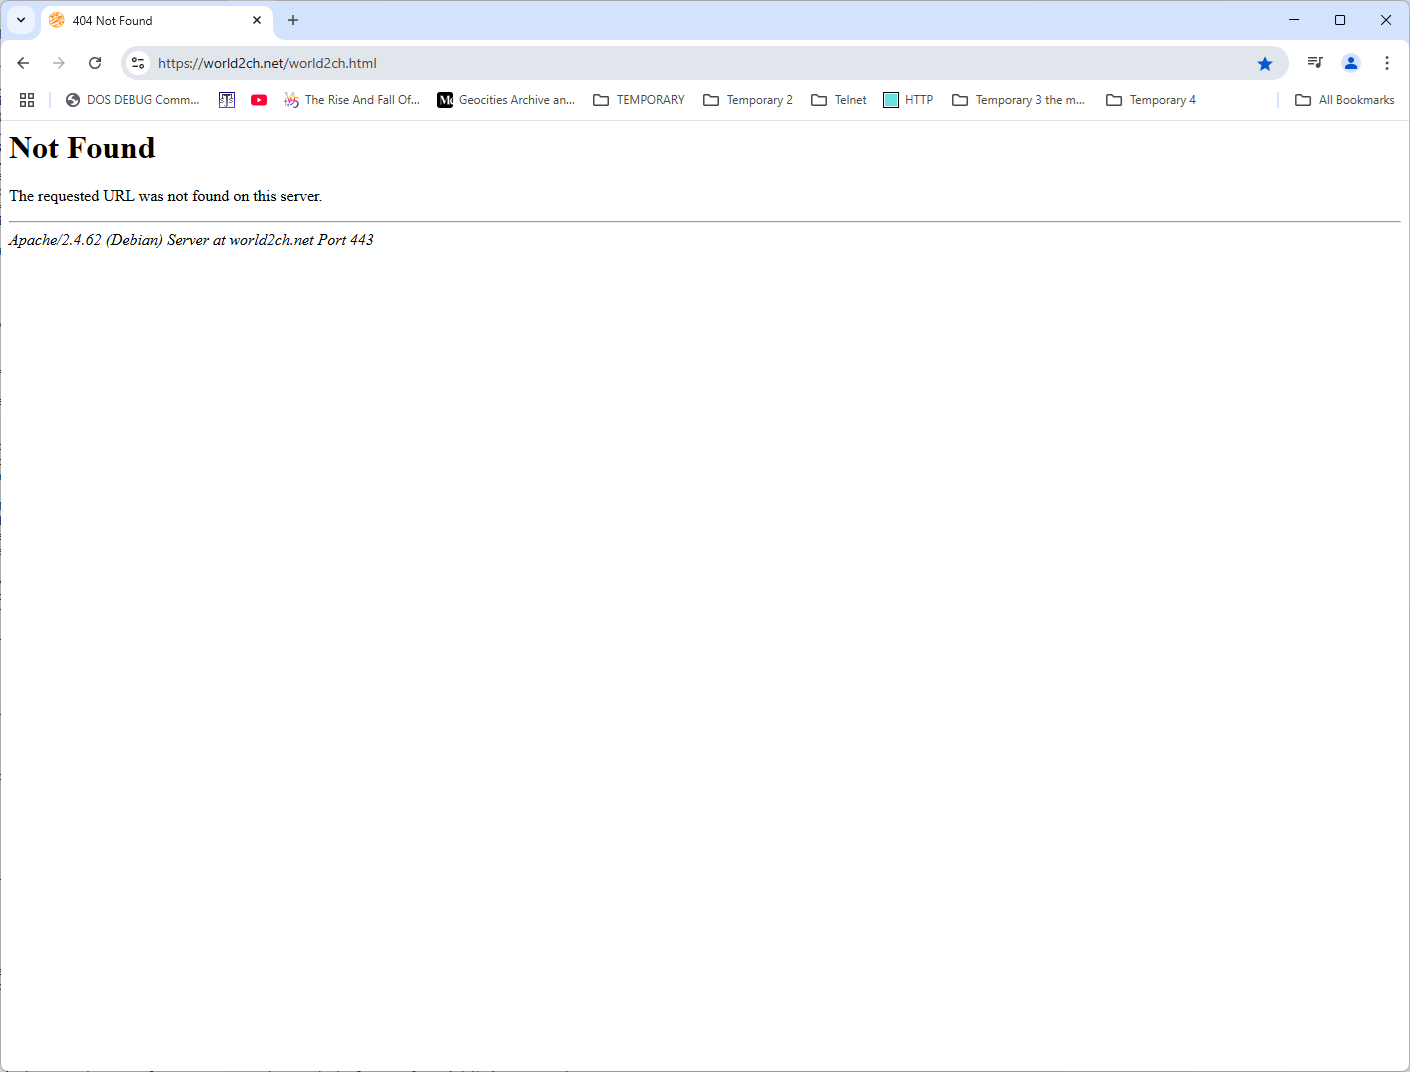Image resolution: width=1410 pixels, height=1072 pixels.
Task: Expand the Temporary 2 bookmarks folder
Action: click(748, 100)
